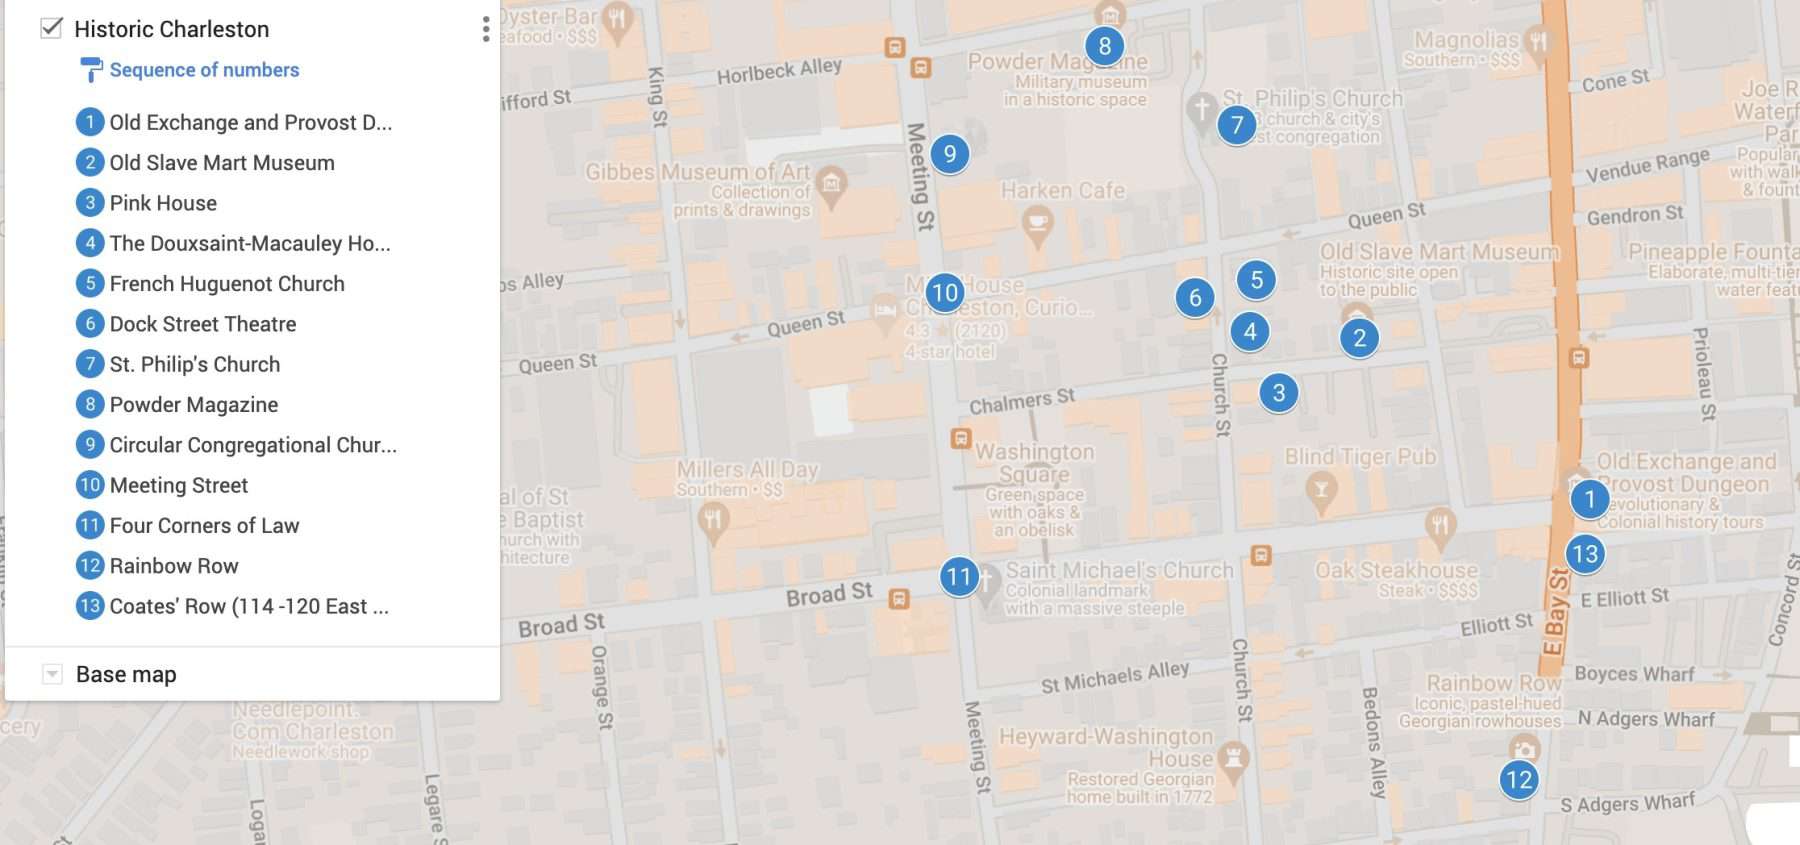Screen dimensions: 1800x845
Task: Click map marker number 7
Action: [x=1236, y=125]
